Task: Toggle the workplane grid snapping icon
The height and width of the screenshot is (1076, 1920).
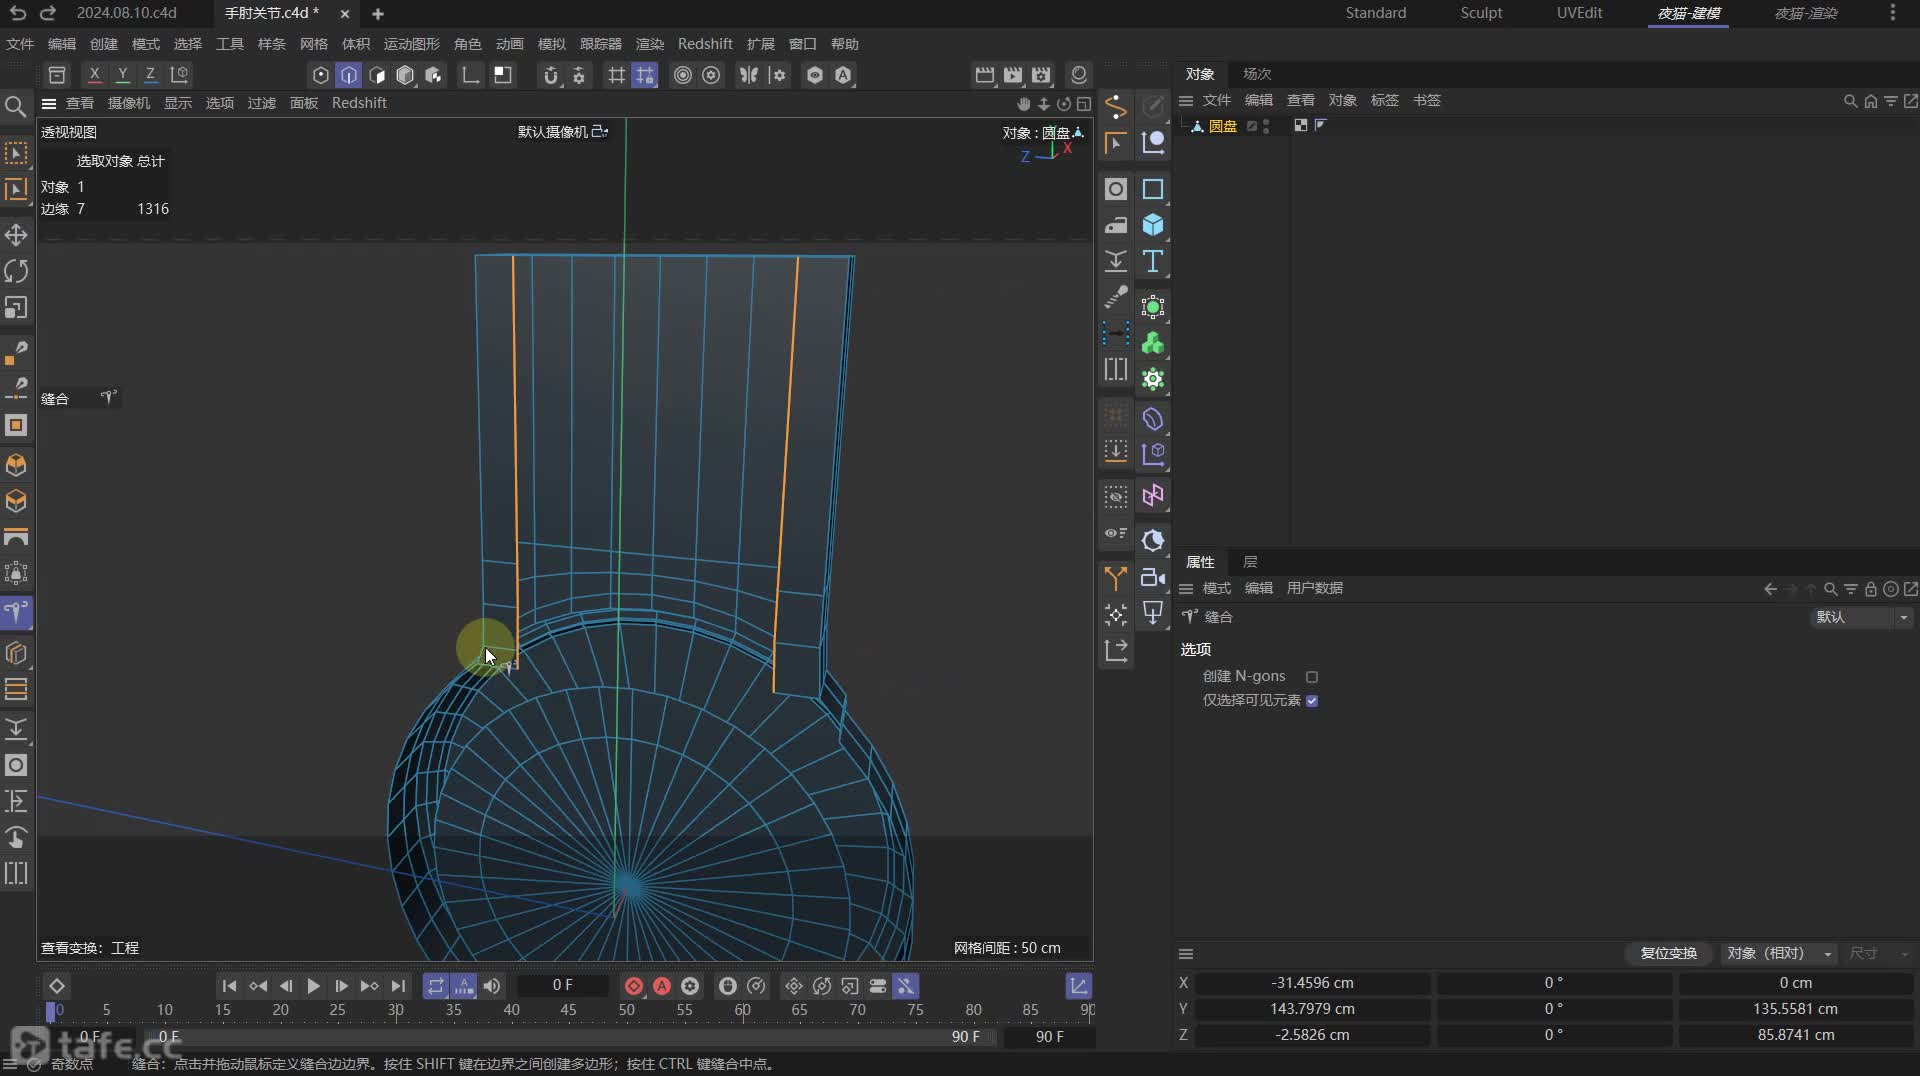Action: click(x=617, y=75)
